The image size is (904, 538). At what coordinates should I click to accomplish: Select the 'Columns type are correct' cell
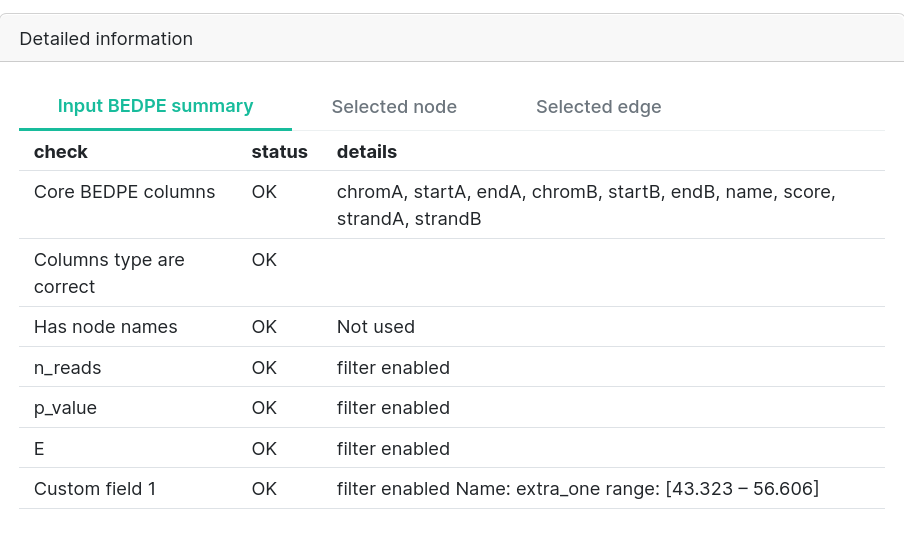click(109, 273)
